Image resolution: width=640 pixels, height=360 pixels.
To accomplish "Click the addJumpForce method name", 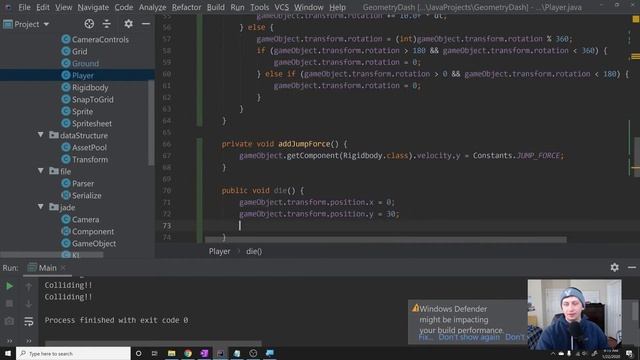I will [304, 144].
